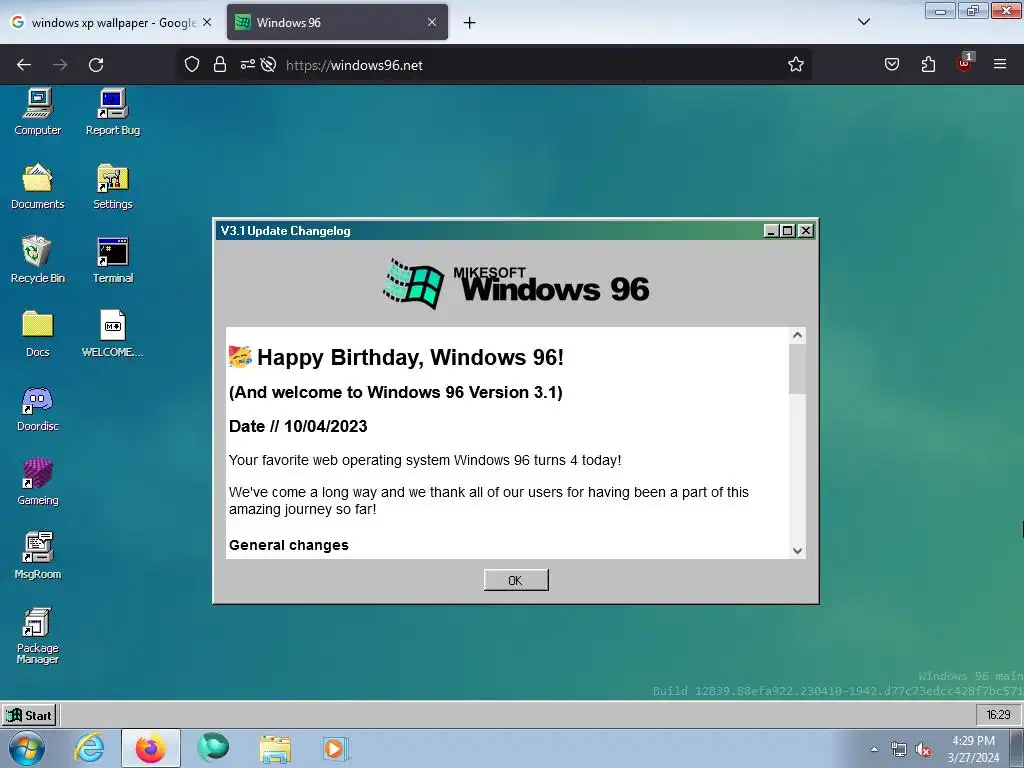Launch the MsgRoom shortcut
The width and height of the screenshot is (1024, 768).
tap(38, 556)
